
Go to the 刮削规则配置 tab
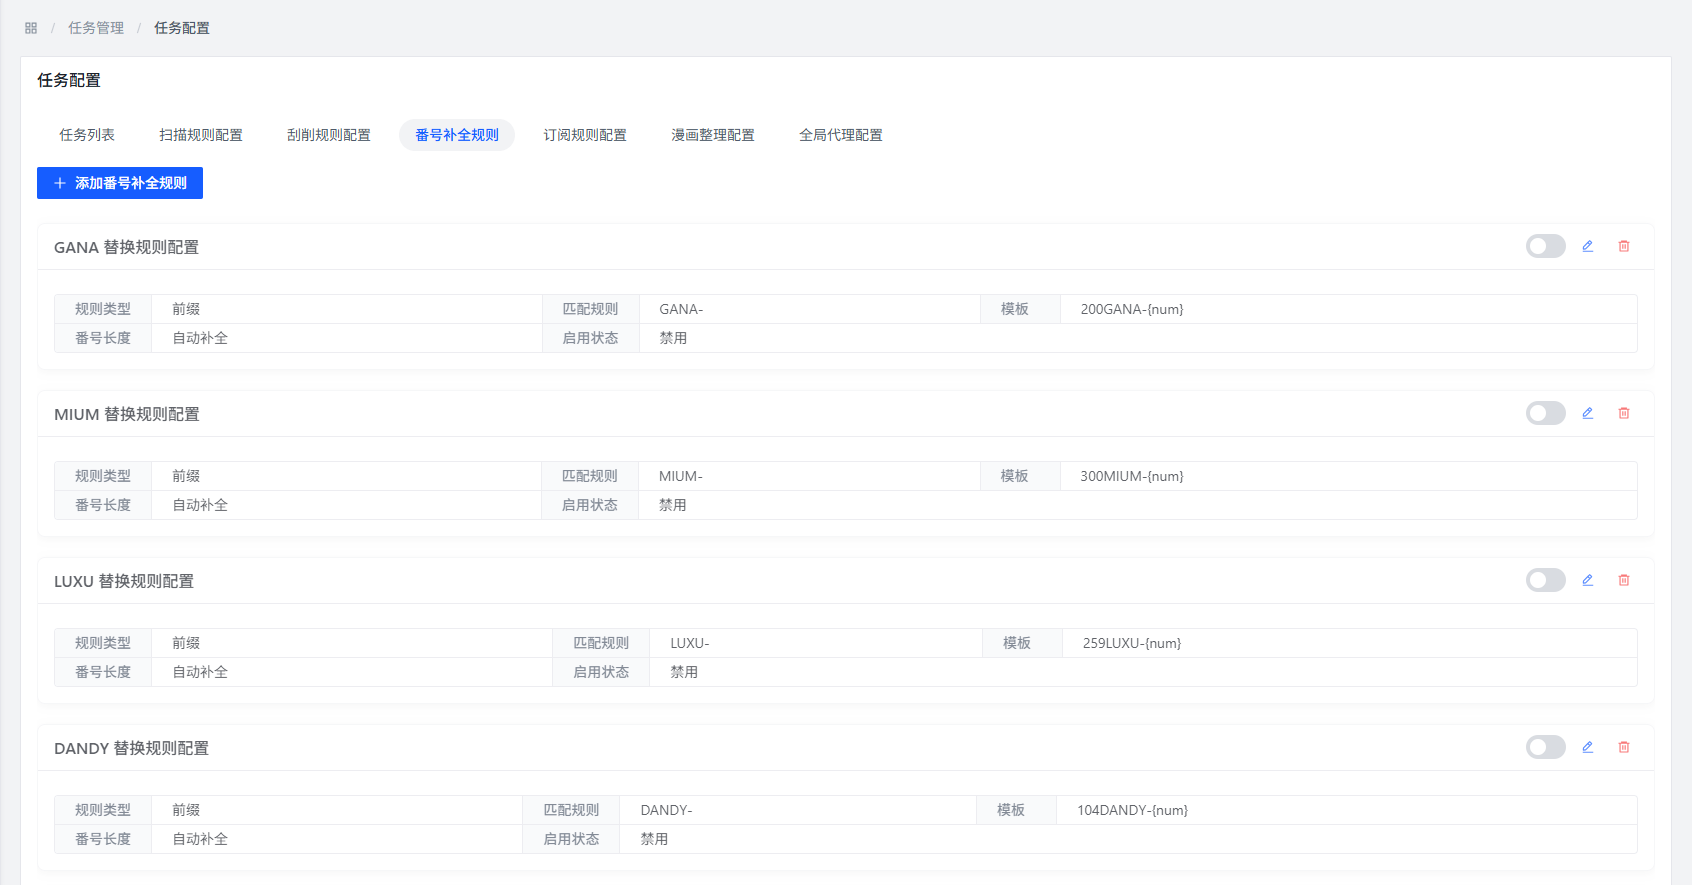click(329, 135)
